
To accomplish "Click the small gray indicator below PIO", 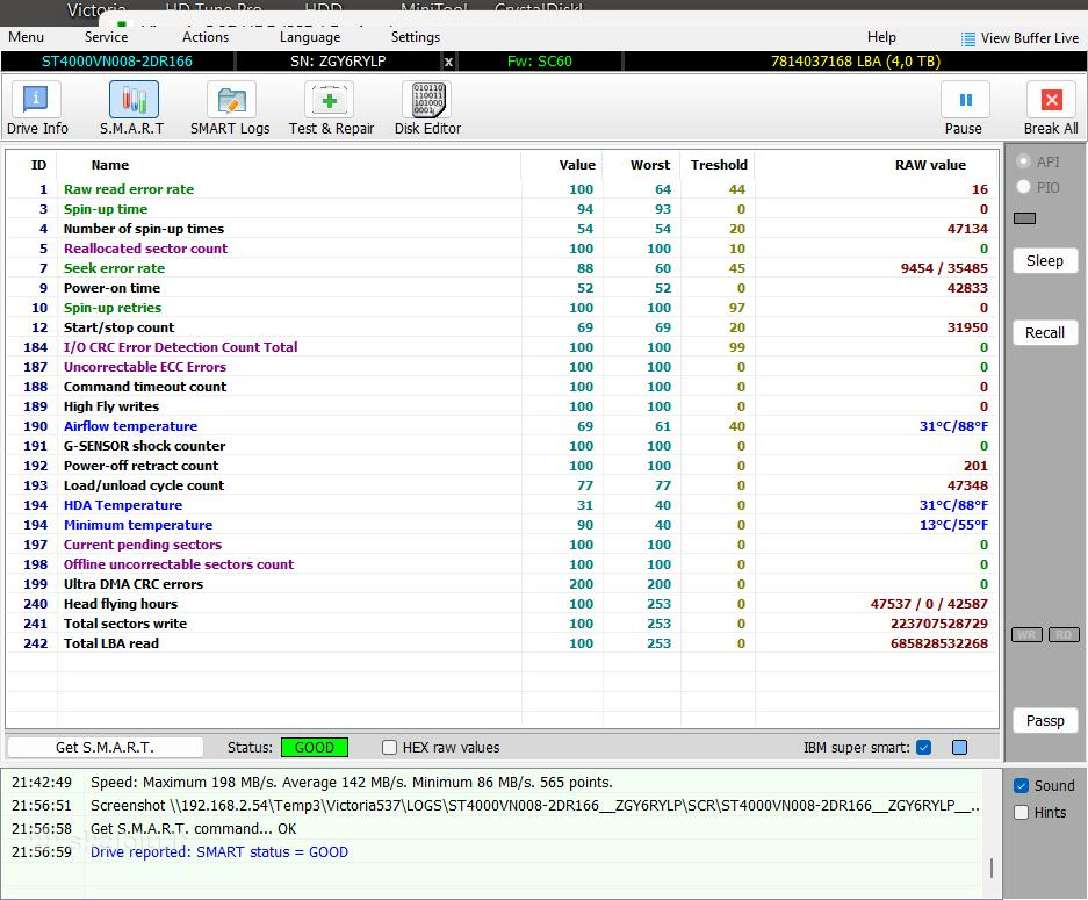I will pos(1025,219).
